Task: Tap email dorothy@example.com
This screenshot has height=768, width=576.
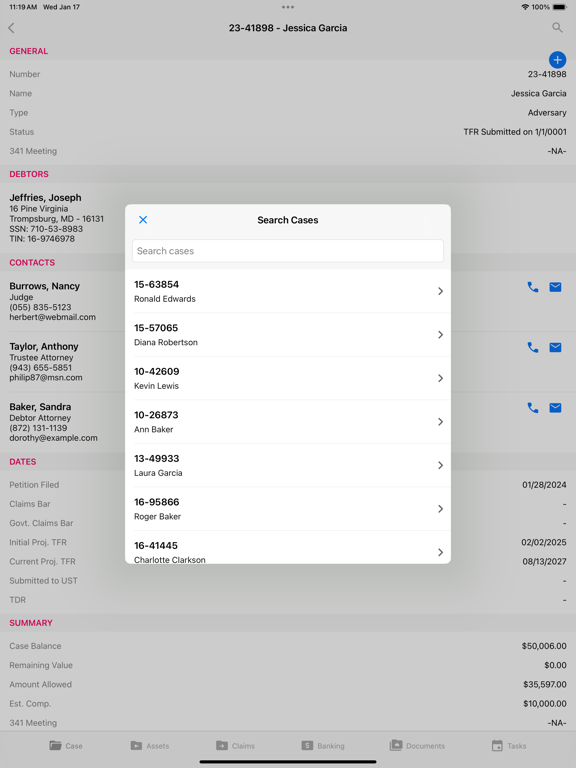Action: (53, 437)
